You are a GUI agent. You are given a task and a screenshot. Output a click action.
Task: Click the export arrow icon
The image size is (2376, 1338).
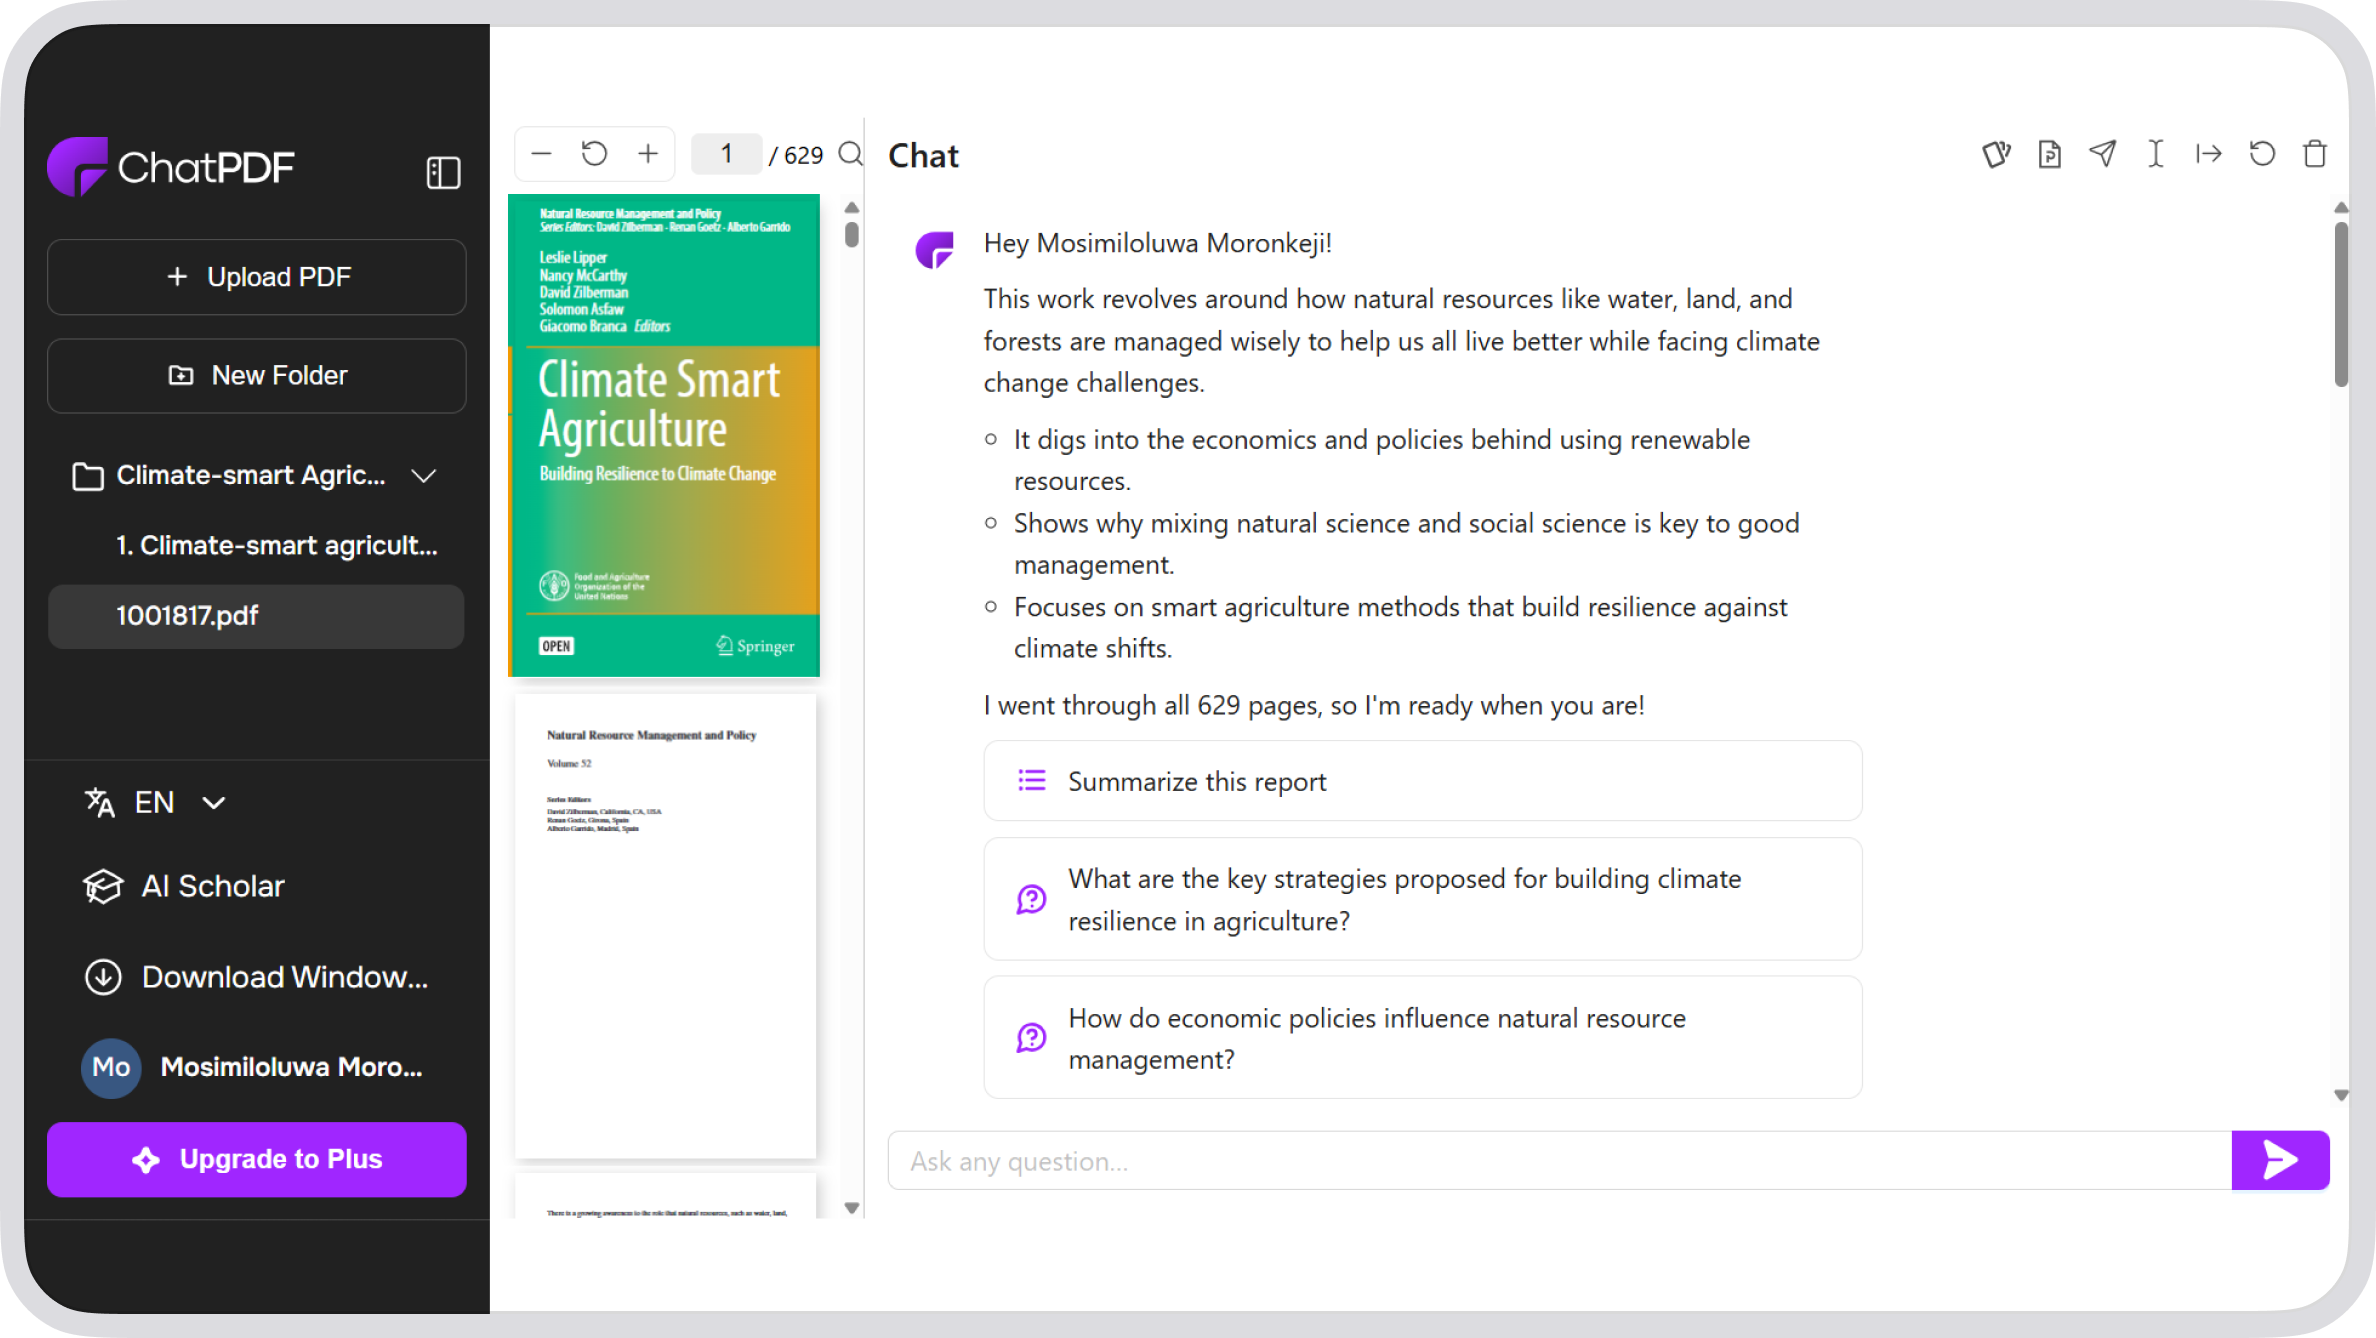(2208, 154)
